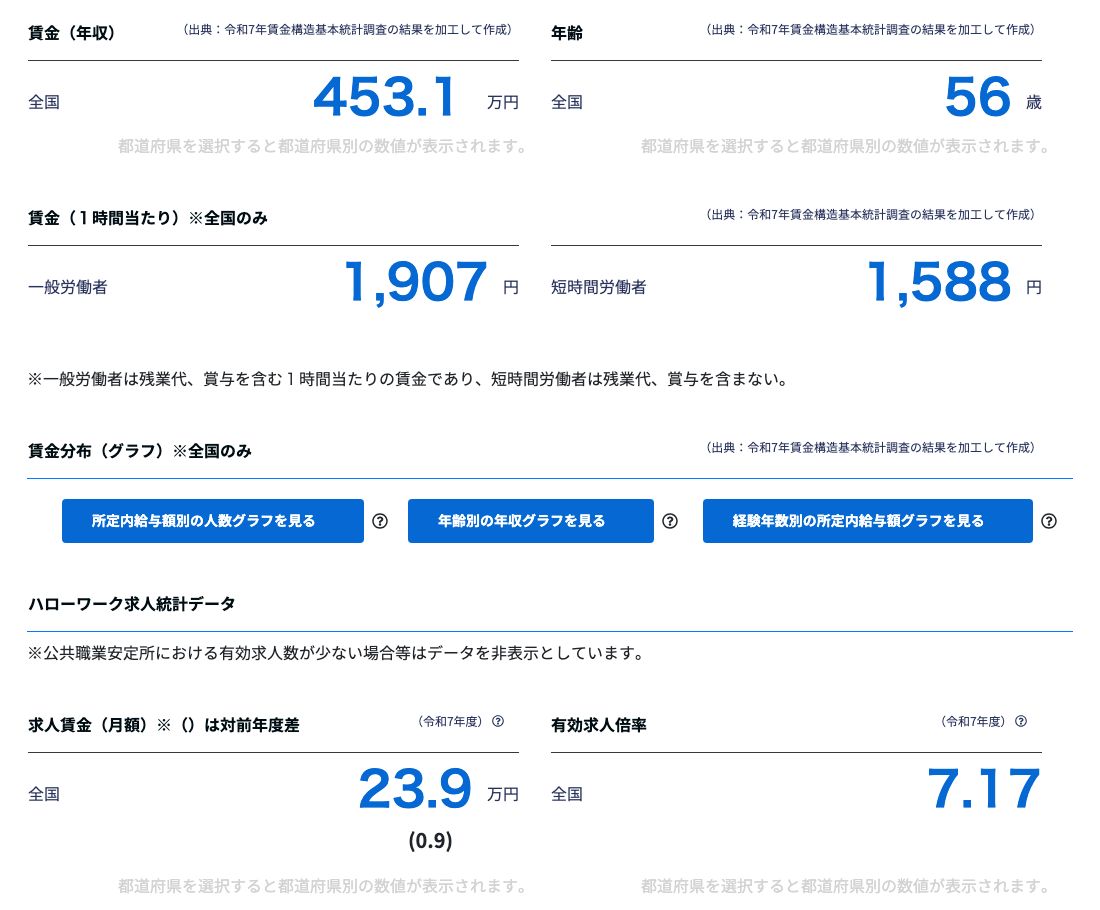Click the 賃金（1時間当たり）※全国のみ heading
This screenshot has height=910, width=1100.
tap(147, 218)
